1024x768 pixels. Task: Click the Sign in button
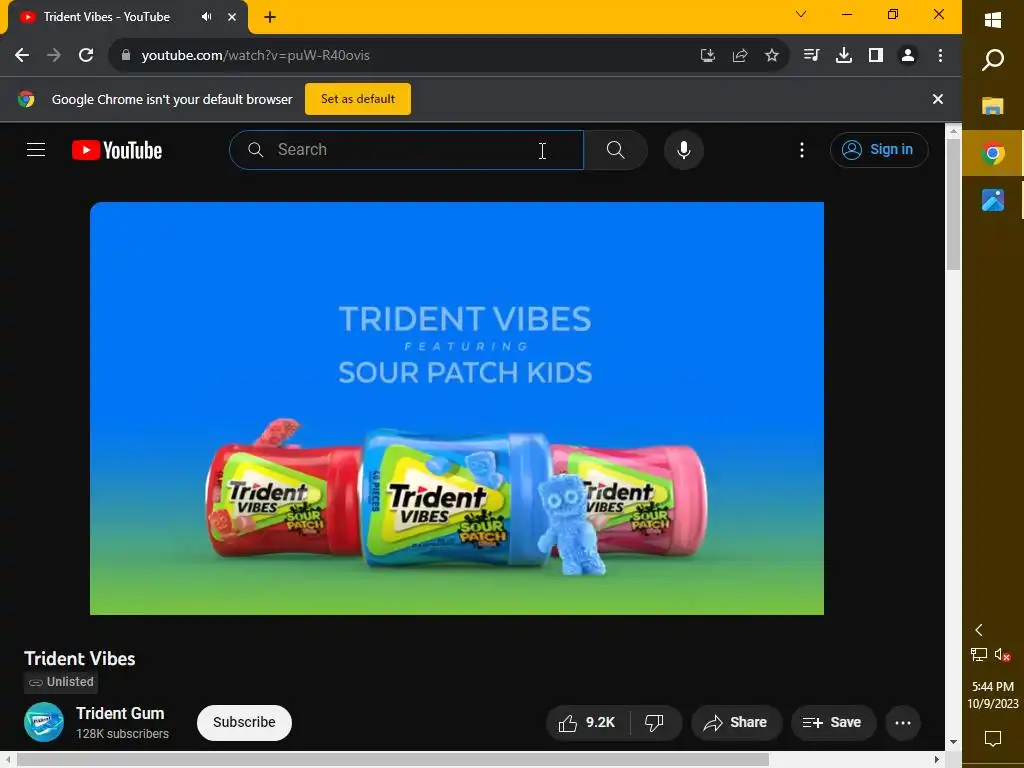pyautogui.click(x=879, y=150)
